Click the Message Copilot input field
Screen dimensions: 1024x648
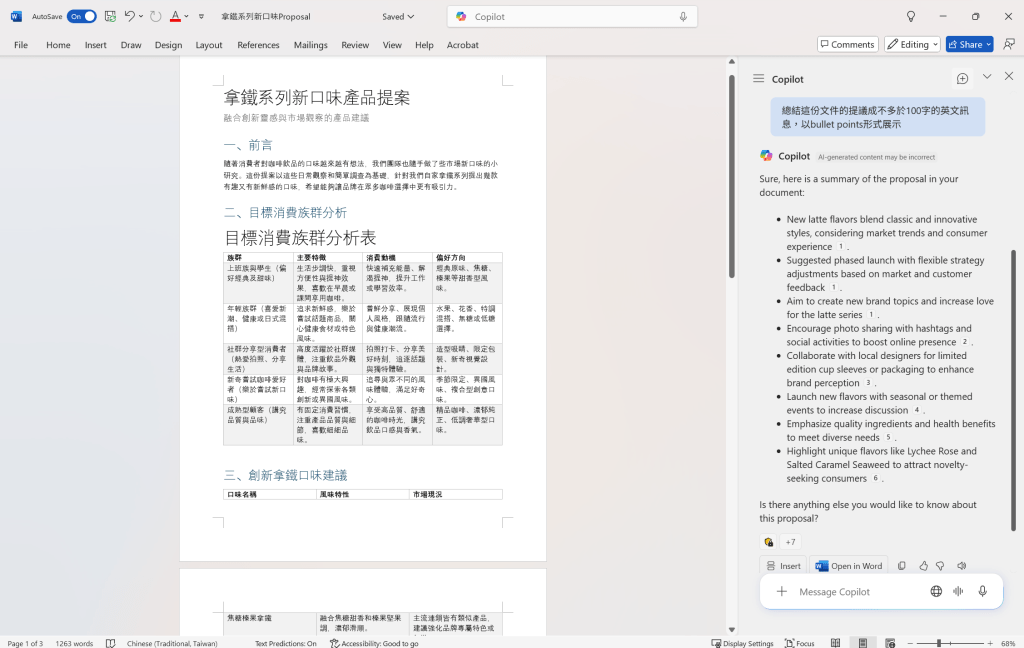pyautogui.click(x=859, y=592)
